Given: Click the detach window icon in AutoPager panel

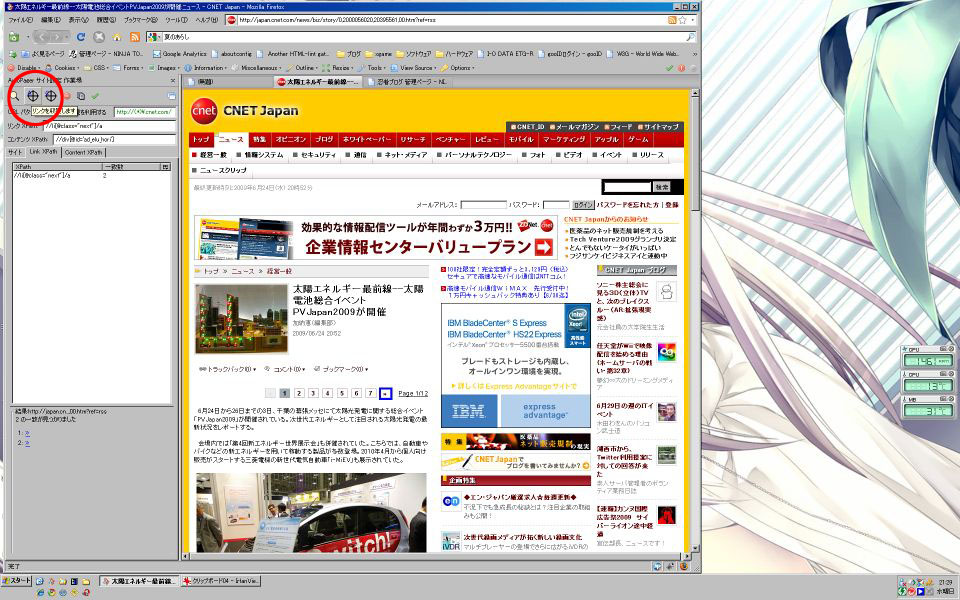Looking at the screenshot, I should pos(171,96).
